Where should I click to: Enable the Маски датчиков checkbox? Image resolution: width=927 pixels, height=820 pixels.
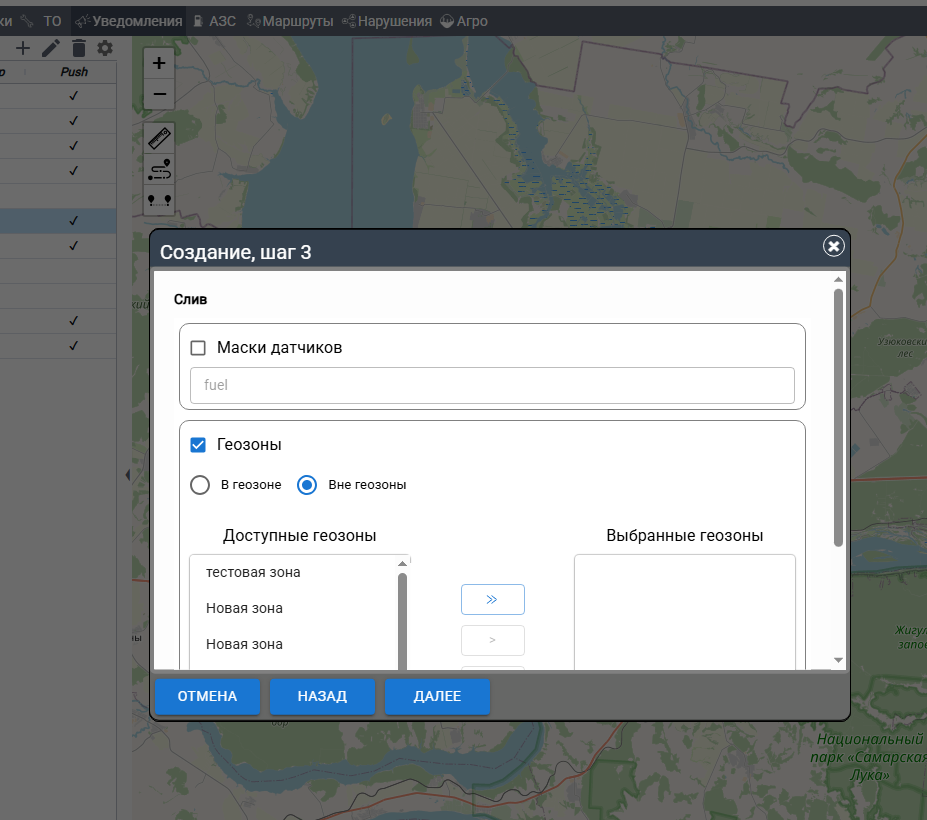pos(198,348)
